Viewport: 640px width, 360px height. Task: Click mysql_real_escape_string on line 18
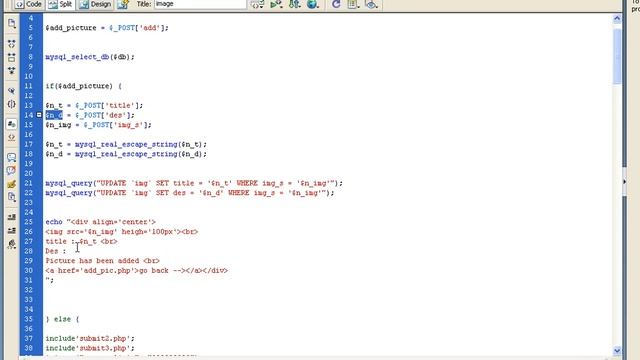tap(126, 154)
